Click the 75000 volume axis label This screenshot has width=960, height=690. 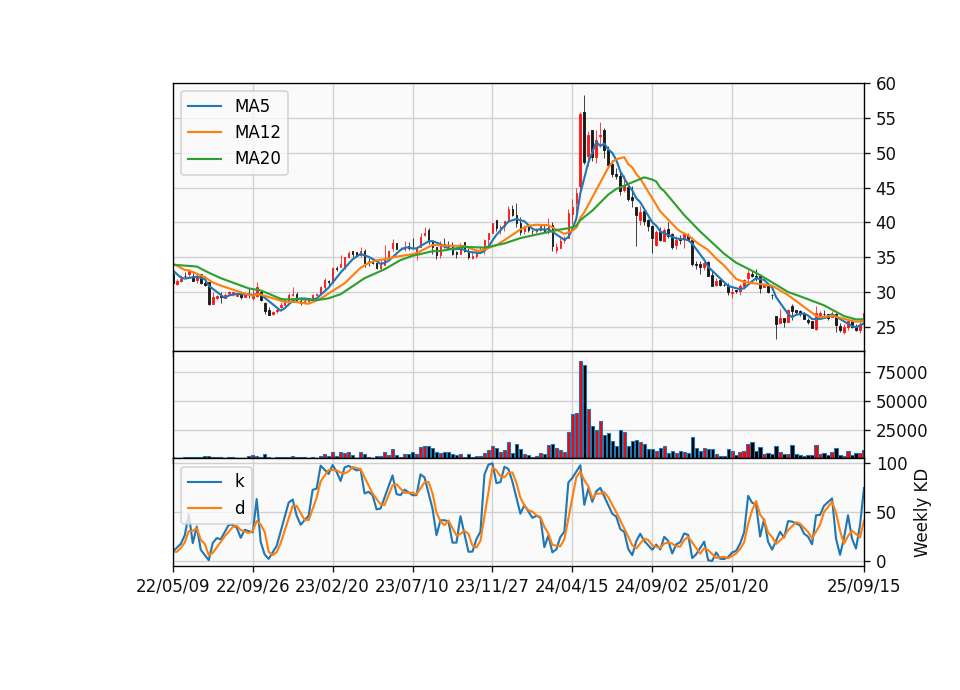click(x=901, y=373)
